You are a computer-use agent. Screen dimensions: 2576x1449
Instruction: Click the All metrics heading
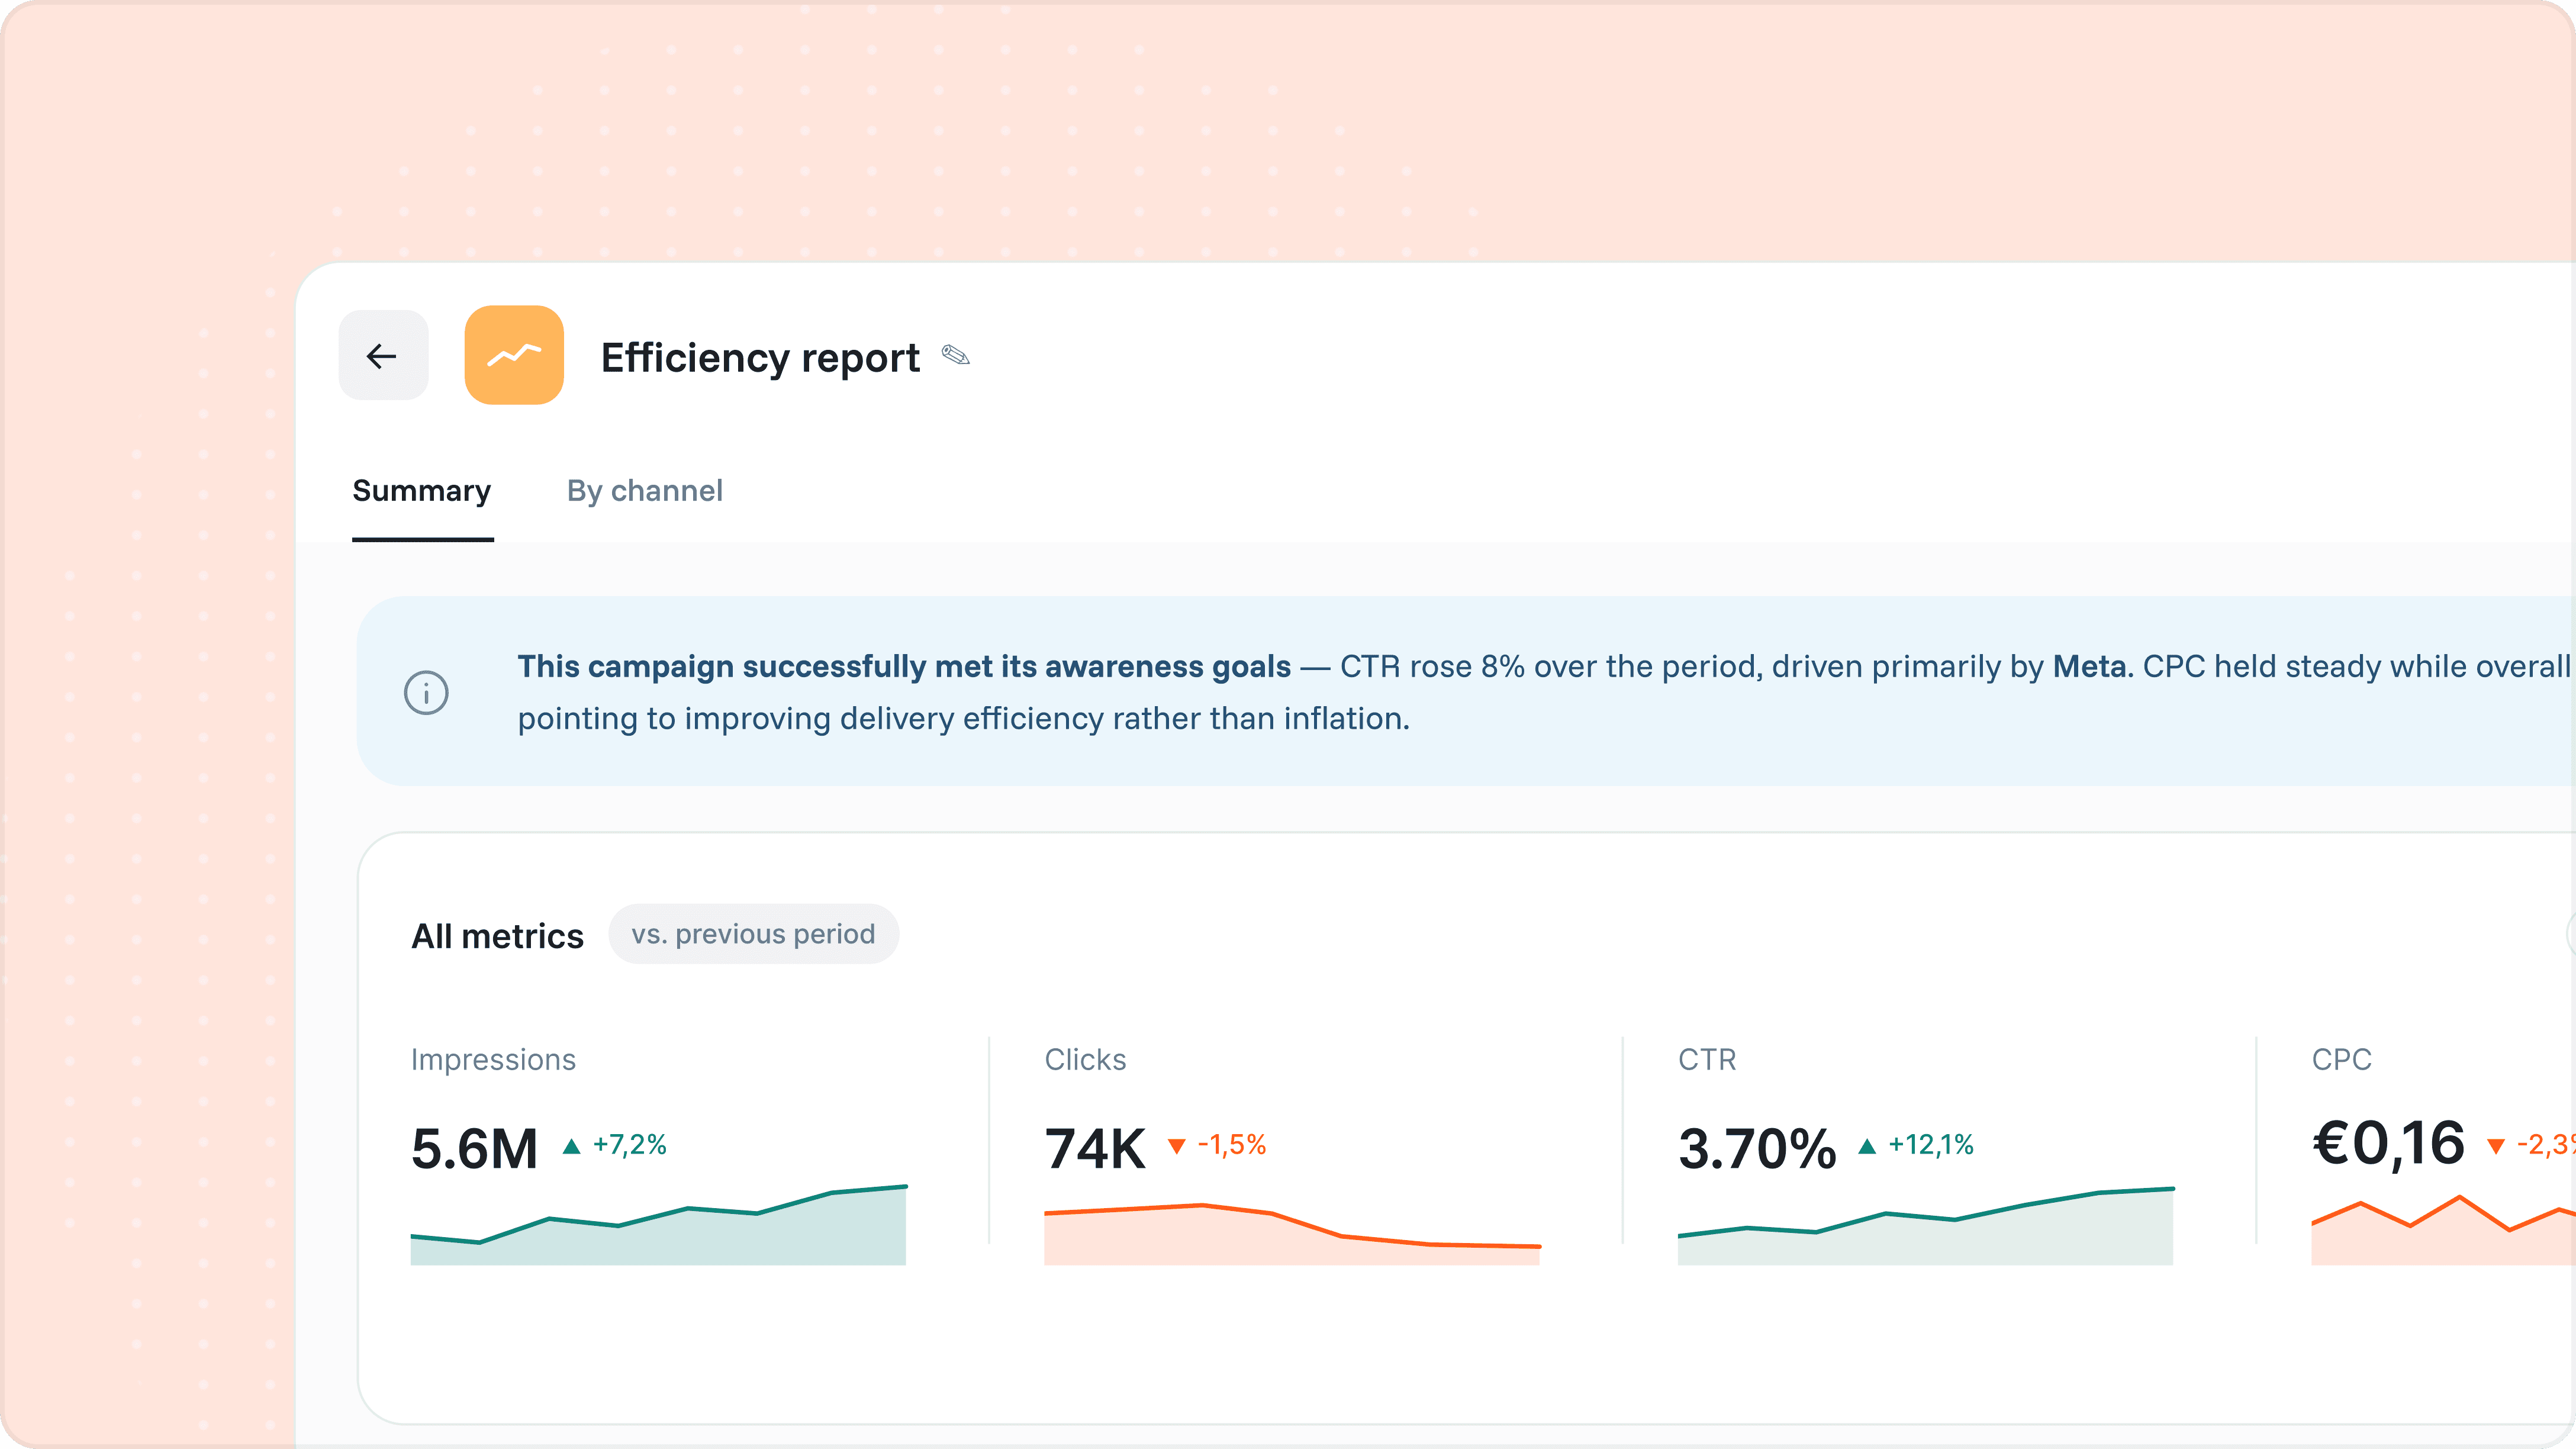pos(498,936)
